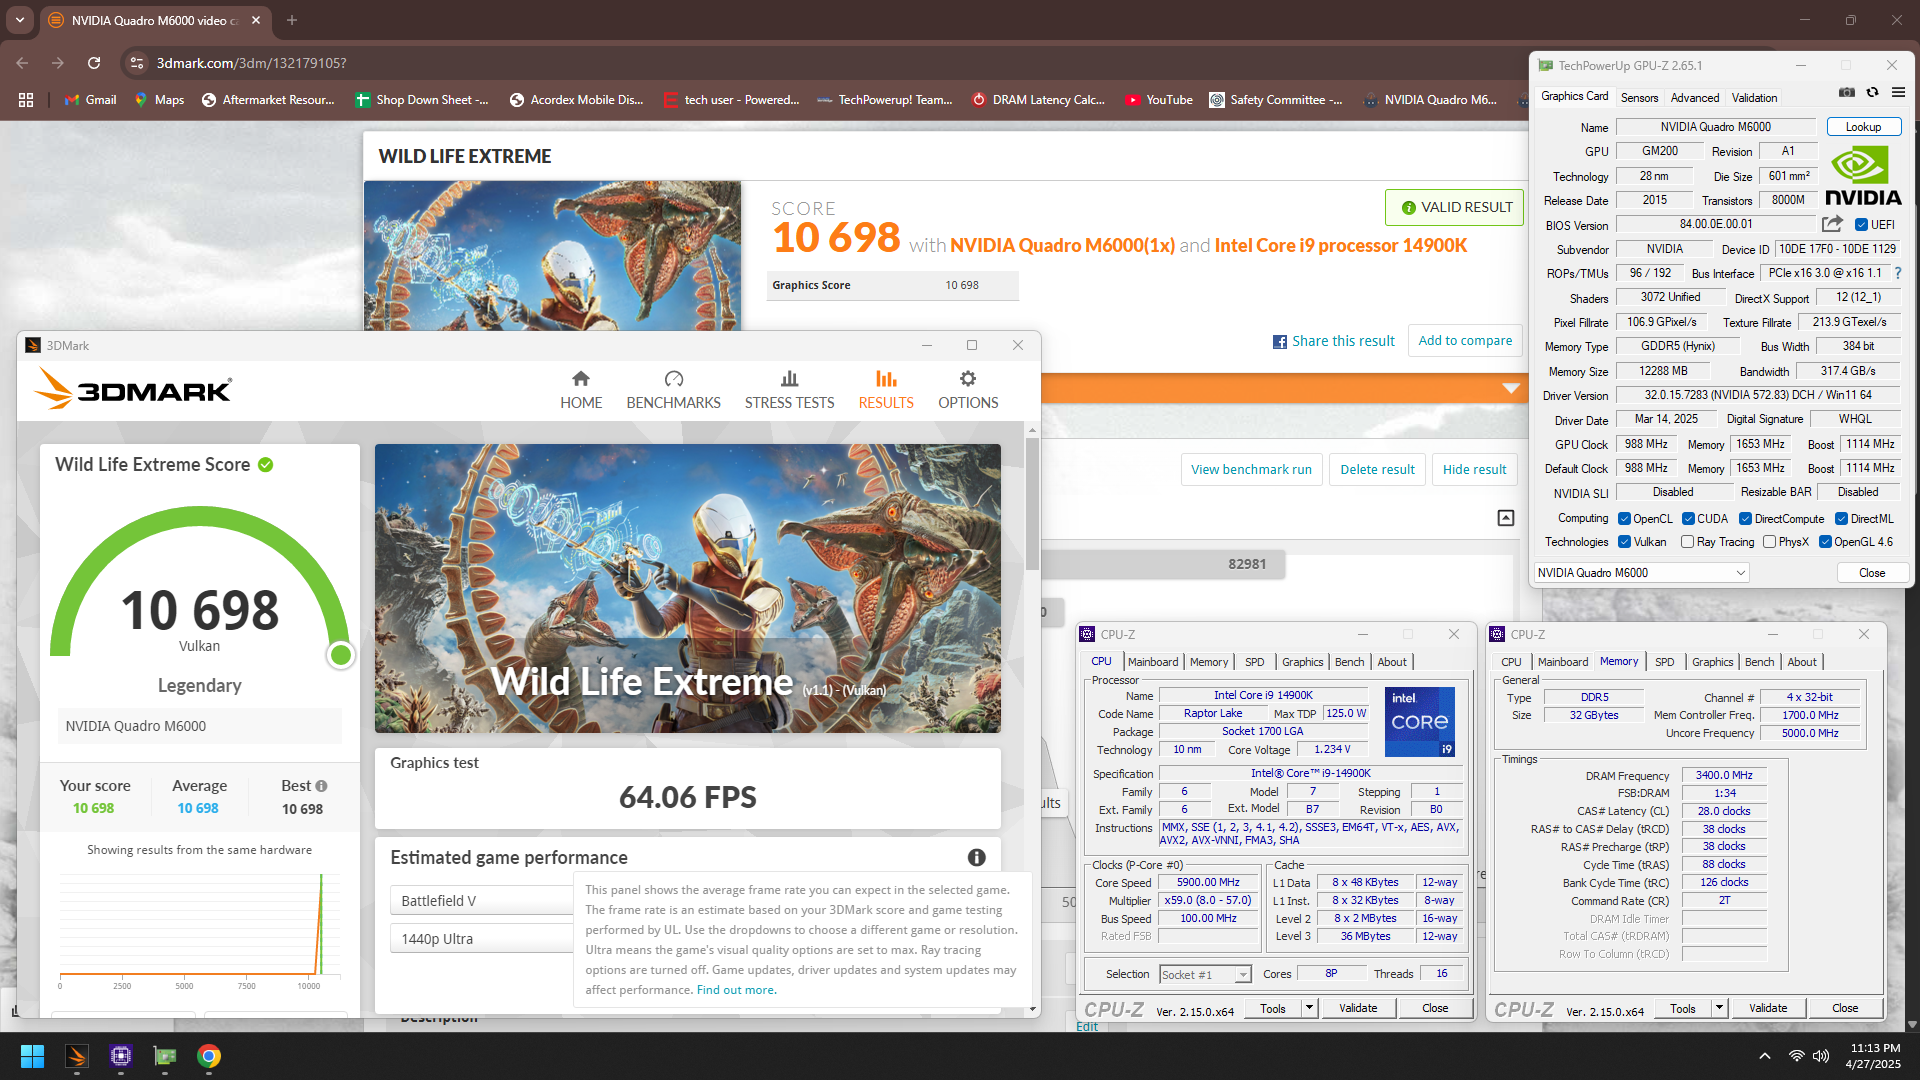Screen dimensions: 1920x1080
Task: Click Hide result button
Action: pos(1474,469)
